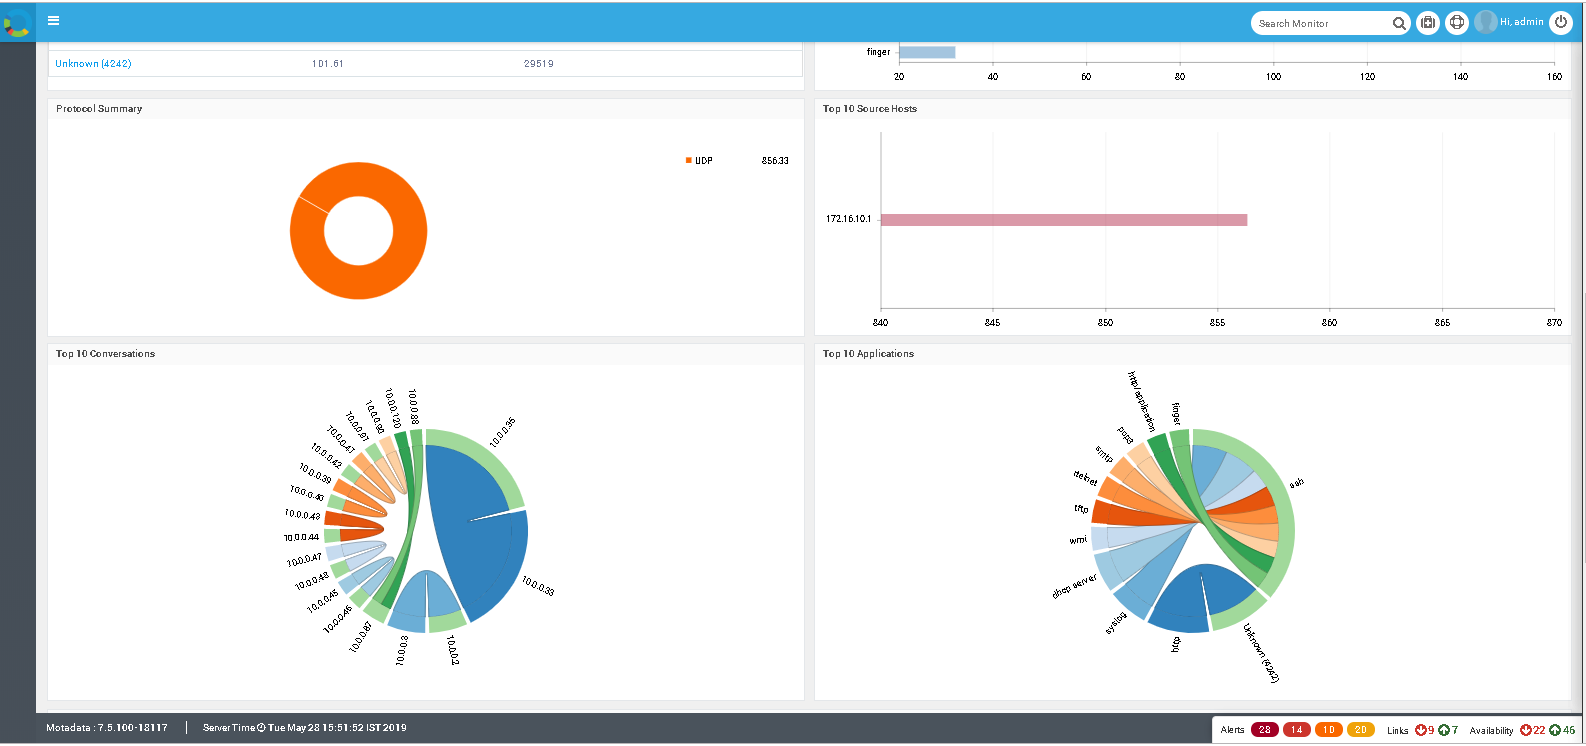Click the orange alerts badge 10
The image size is (1586, 746).
pyautogui.click(x=1329, y=730)
